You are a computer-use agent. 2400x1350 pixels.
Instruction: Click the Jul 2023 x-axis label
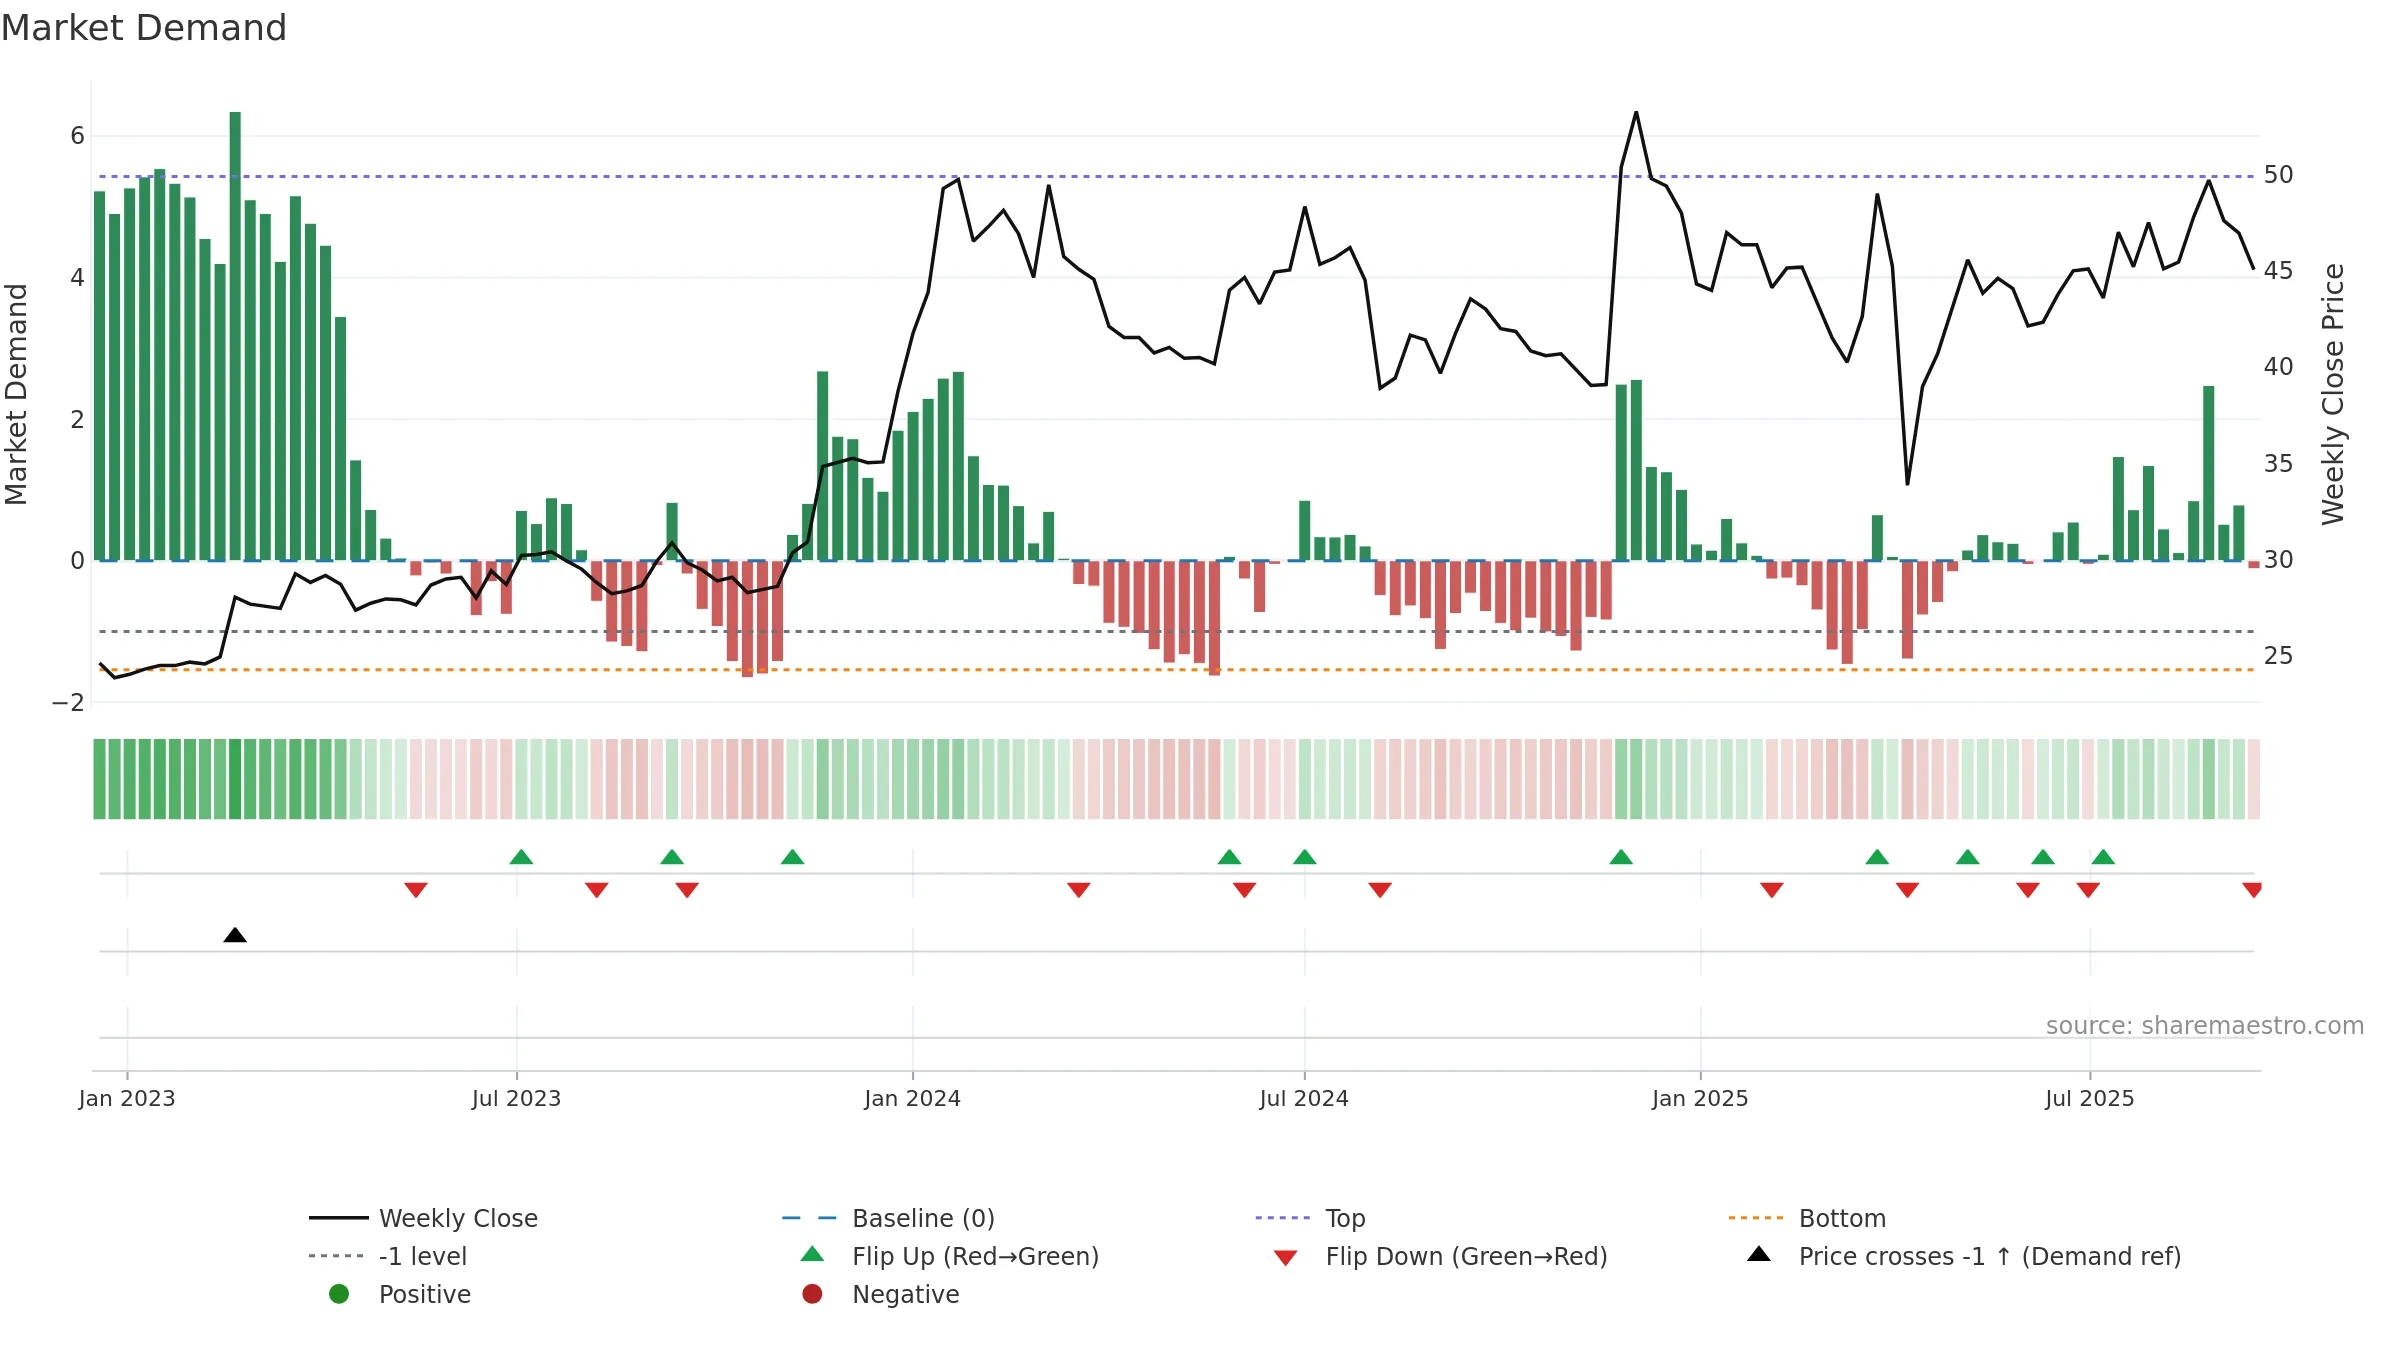[x=517, y=1099]
